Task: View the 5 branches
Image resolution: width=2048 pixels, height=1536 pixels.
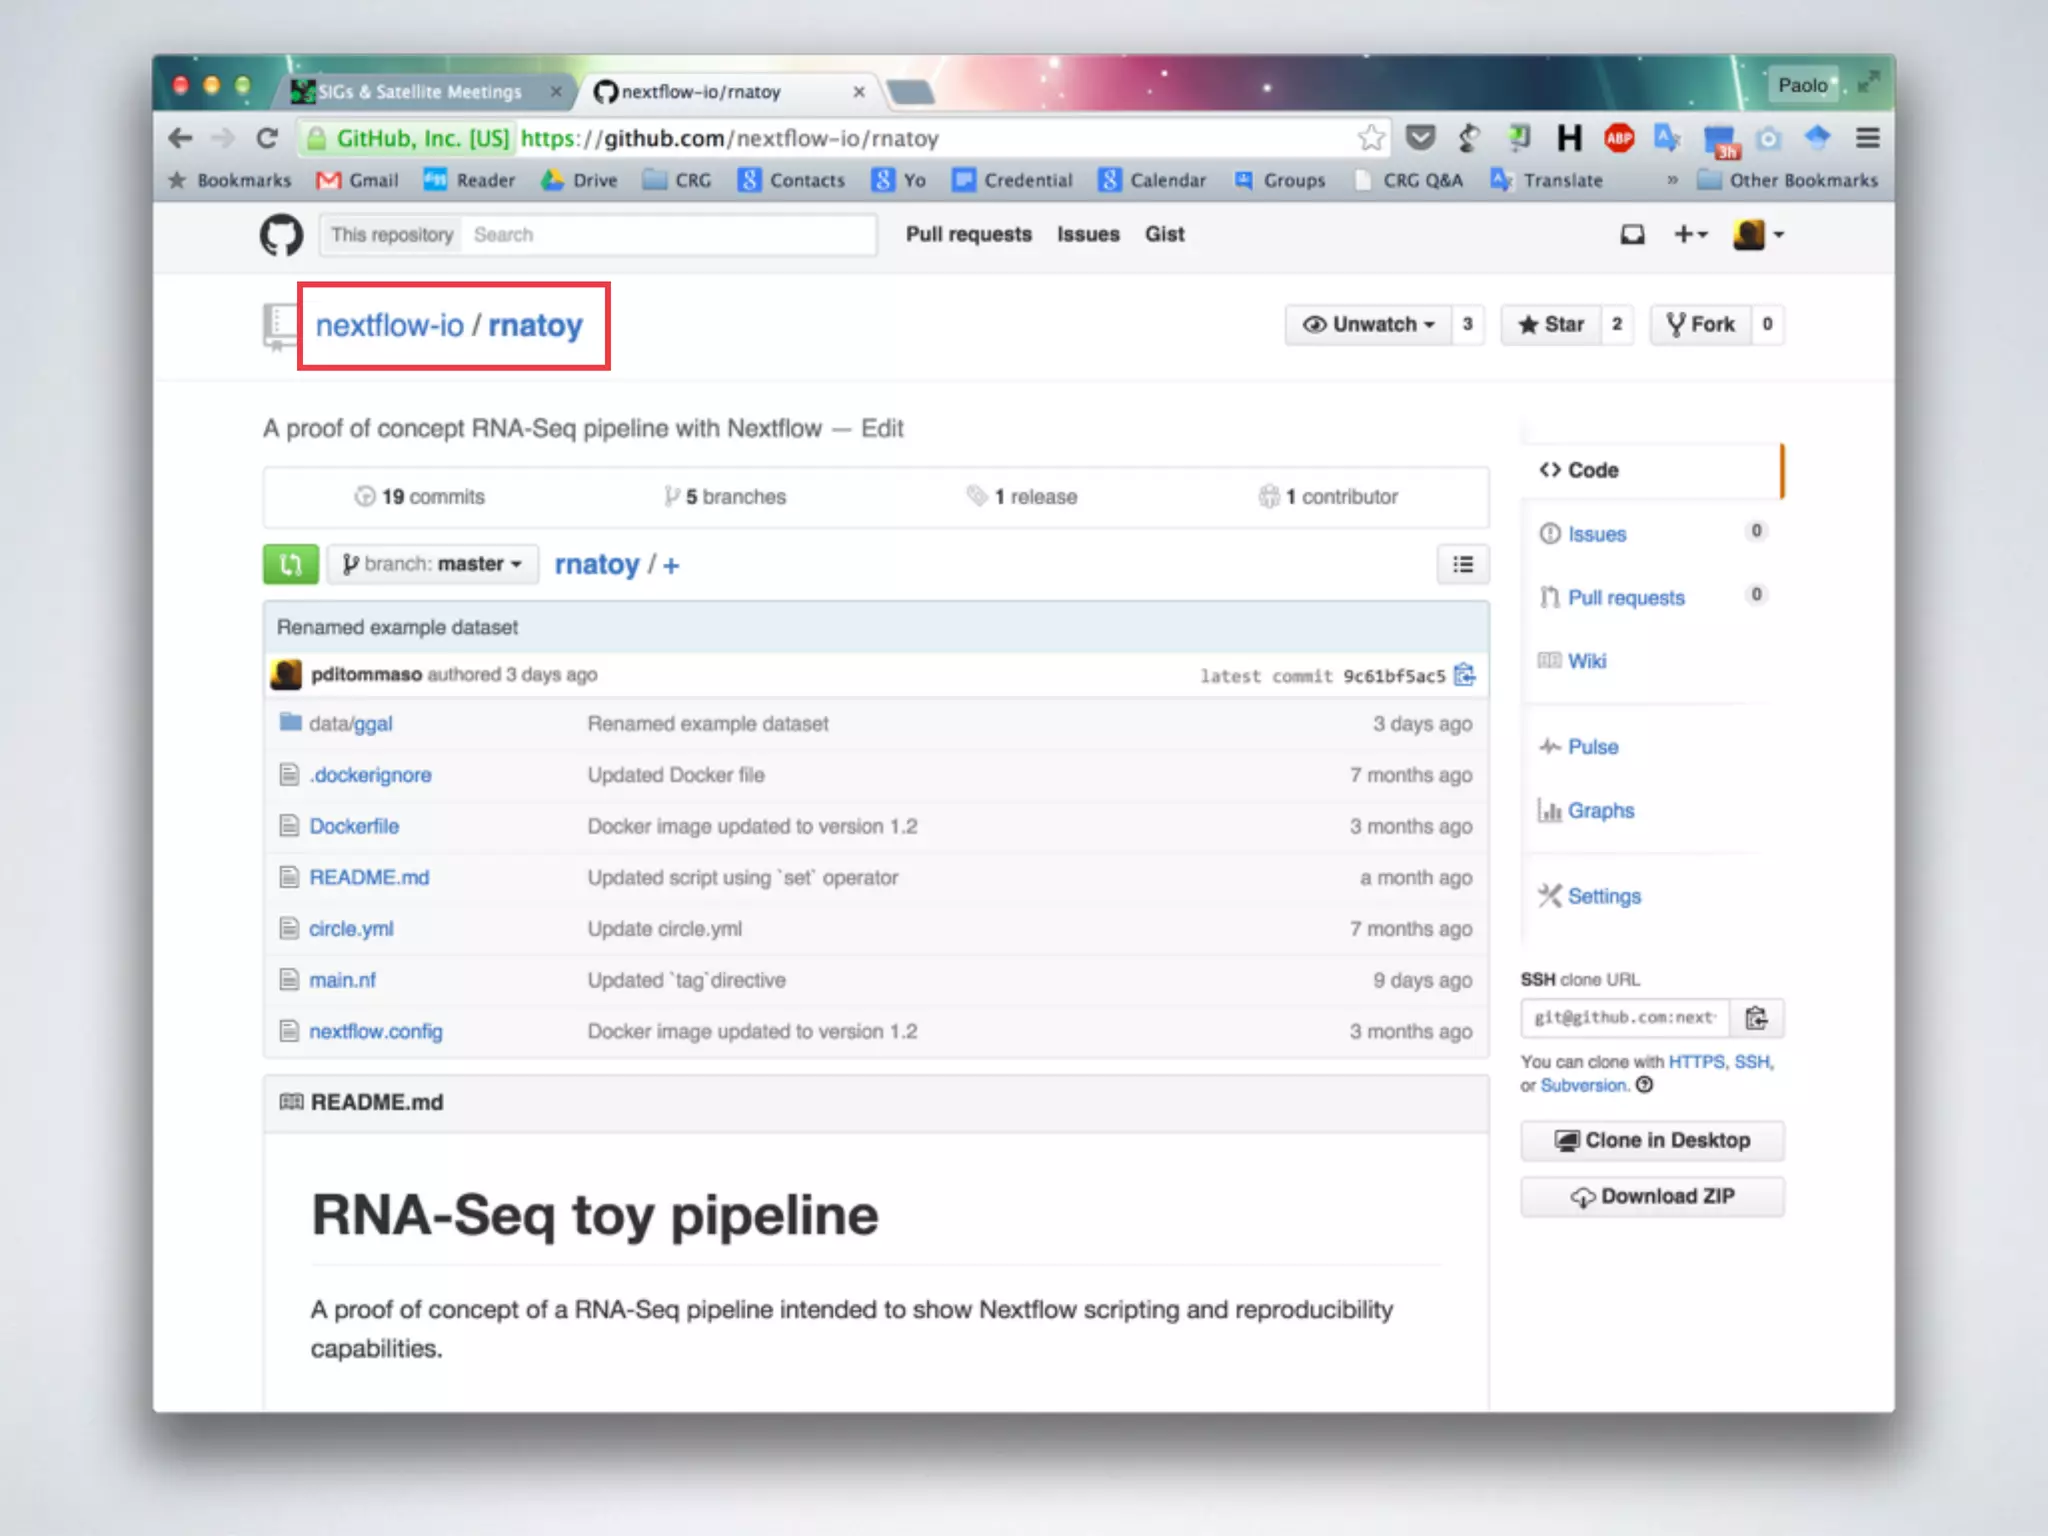Action: tap(725, 497)
